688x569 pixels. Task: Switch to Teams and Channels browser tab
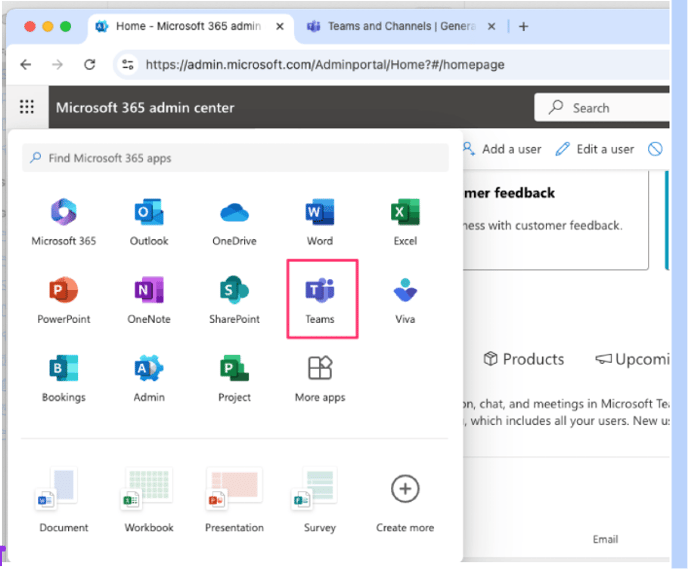pyautogui.click(x=401, y=26)
